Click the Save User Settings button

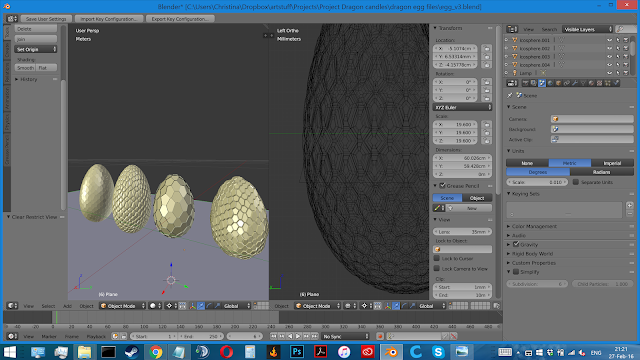click(46, 19)
